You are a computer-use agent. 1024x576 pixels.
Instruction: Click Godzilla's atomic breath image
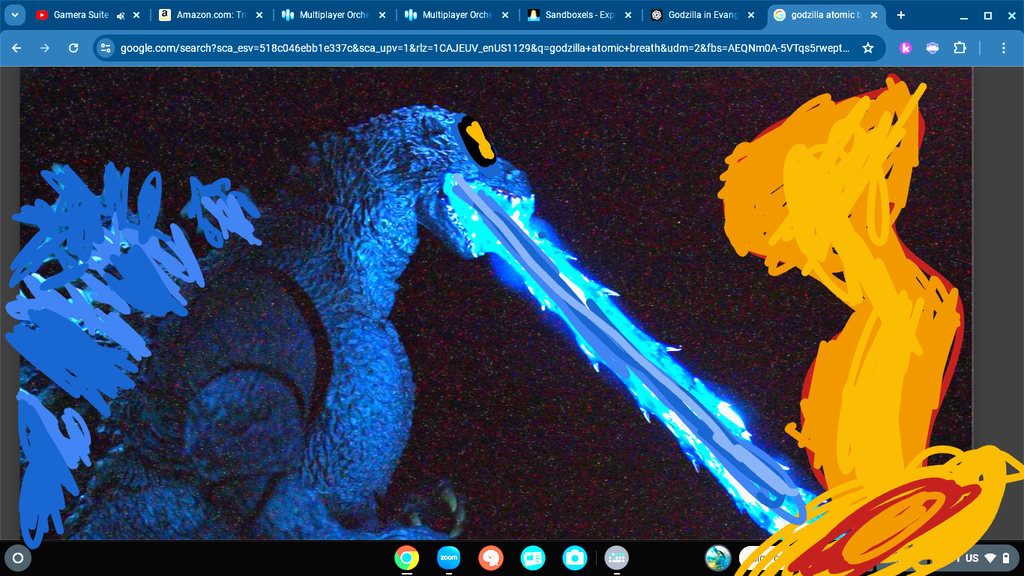pos(496,304)
